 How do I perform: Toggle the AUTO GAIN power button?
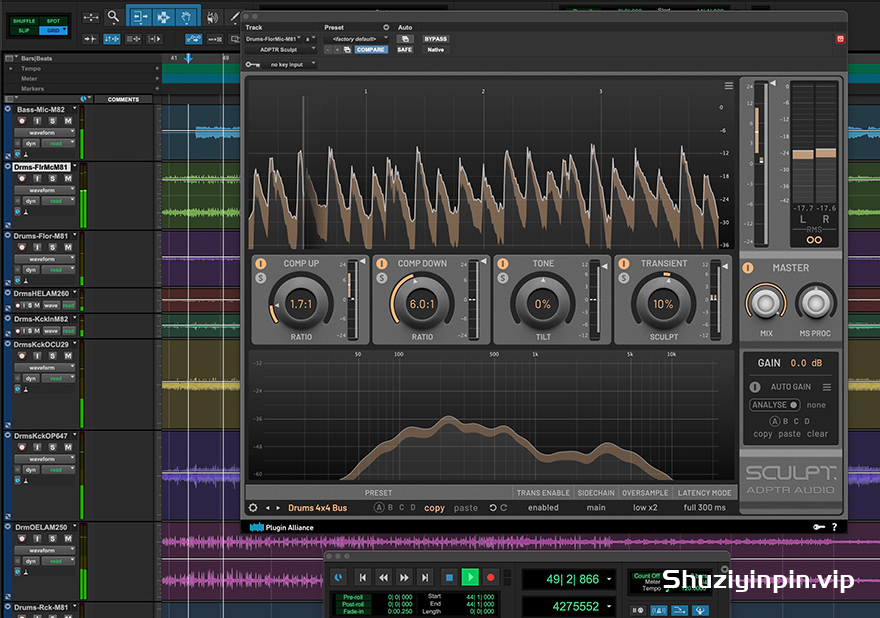click(x=755, y=387)
